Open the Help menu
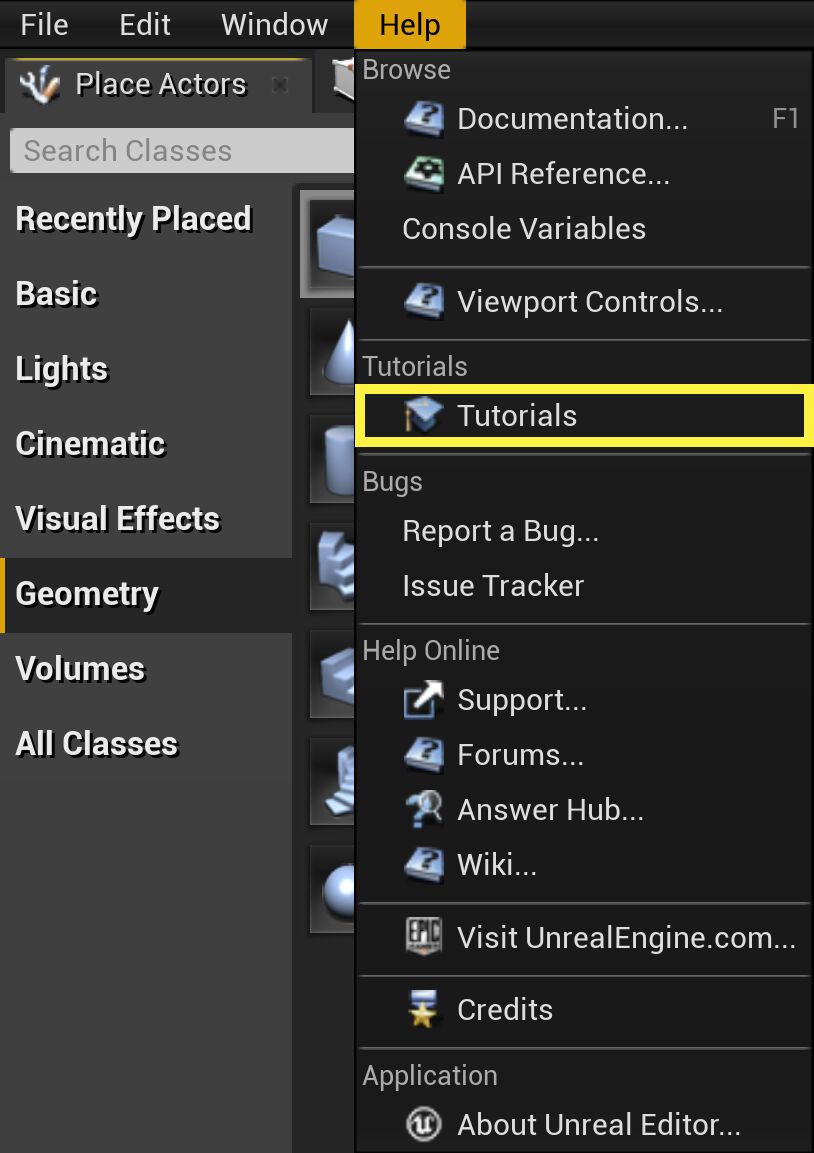The width and height of the screenshot is (814, 1153). 410,24
